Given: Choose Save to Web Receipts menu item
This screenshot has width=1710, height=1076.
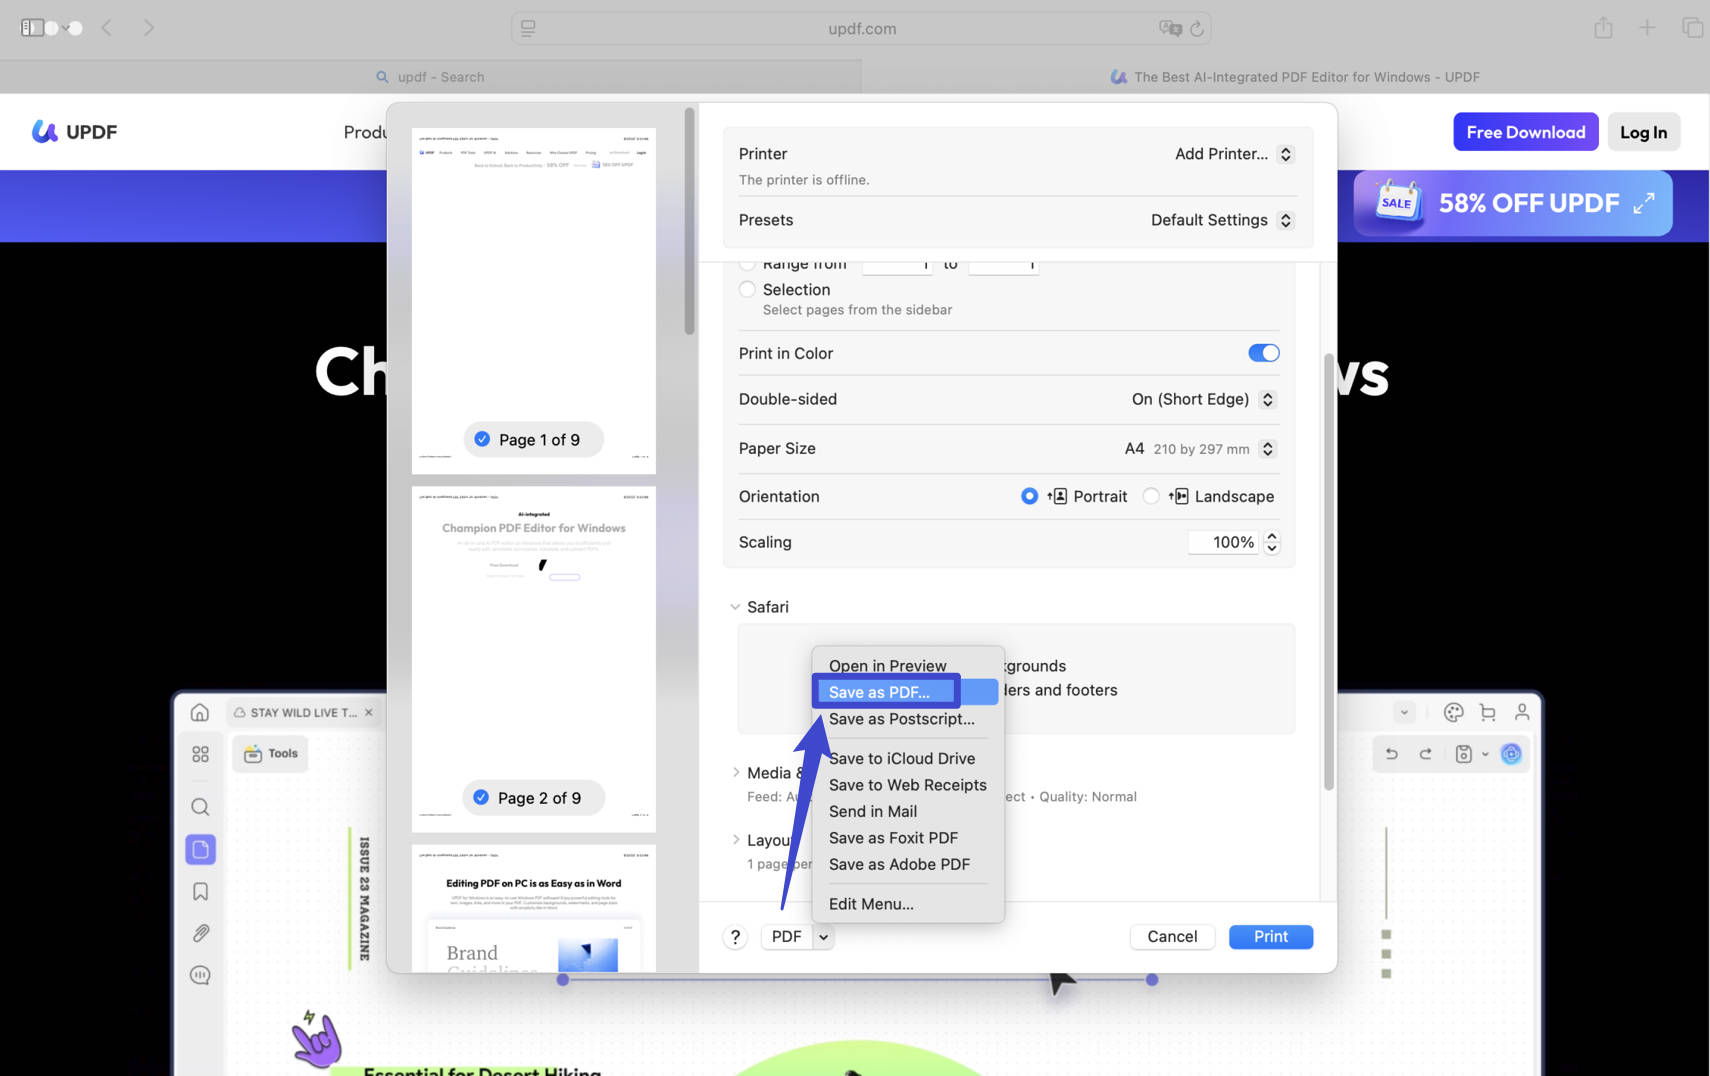Looking at the screenshot, I should (908, 785).
